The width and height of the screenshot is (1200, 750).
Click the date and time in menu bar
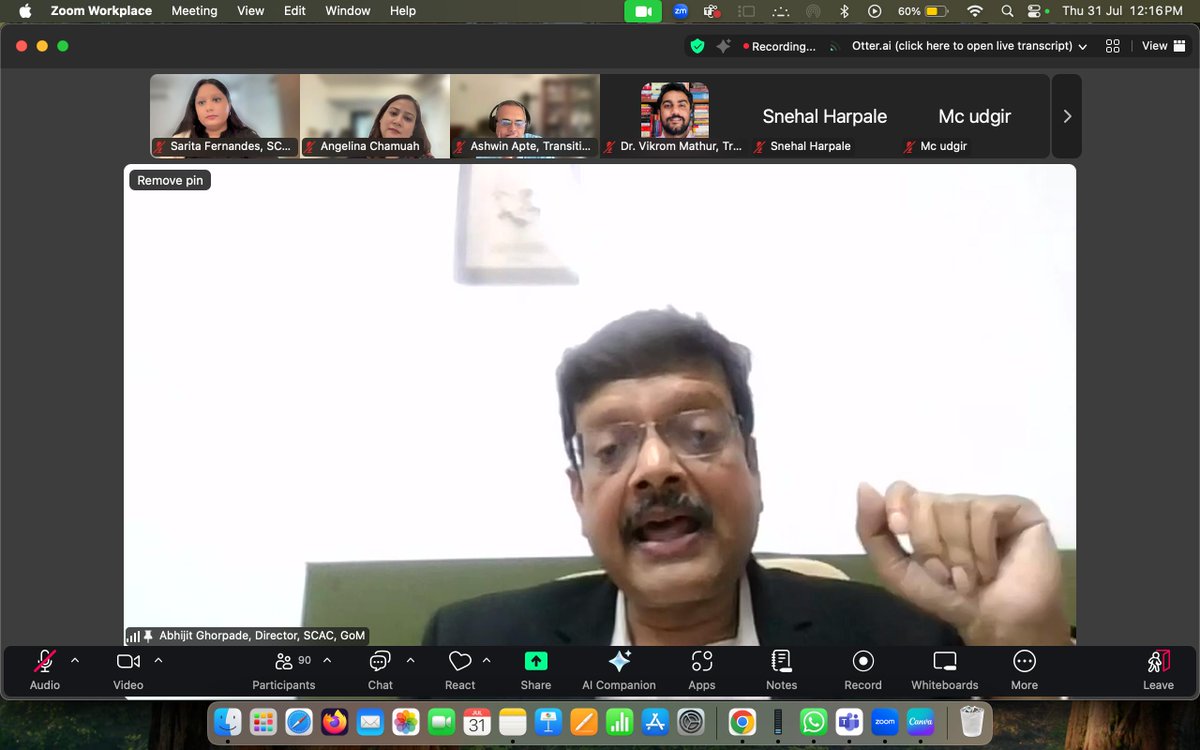pos(1122,11)
